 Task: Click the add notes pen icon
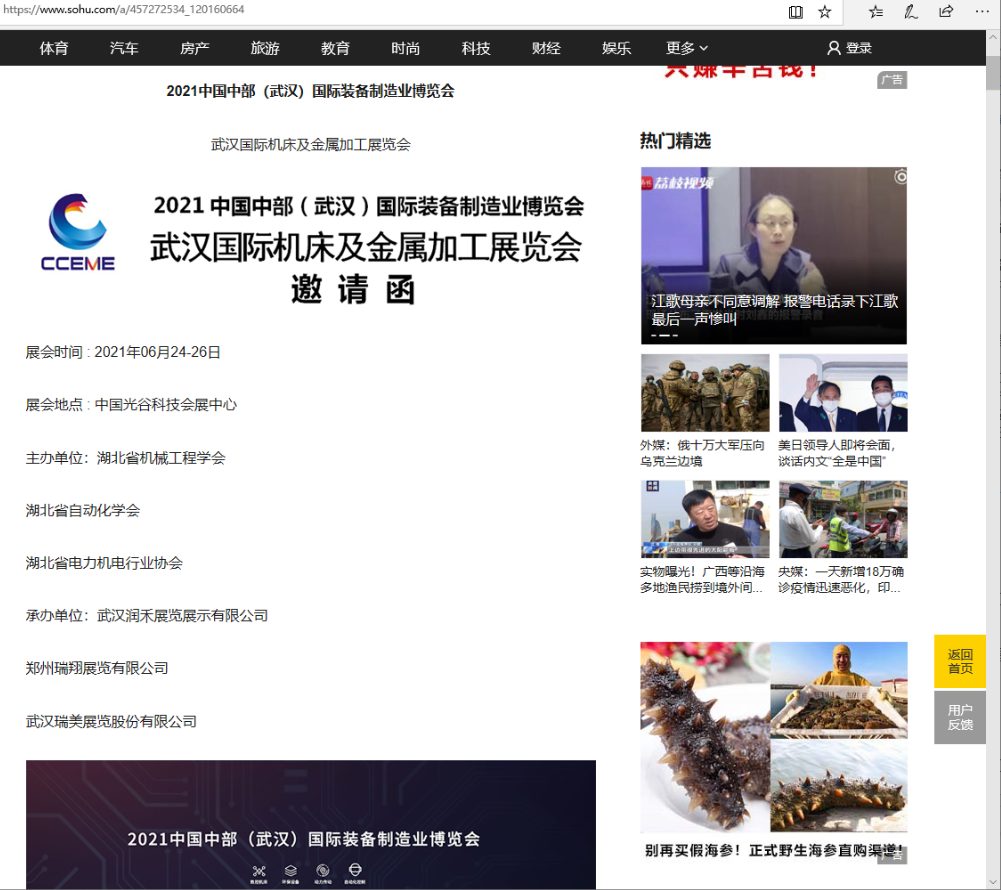(911, 12)
